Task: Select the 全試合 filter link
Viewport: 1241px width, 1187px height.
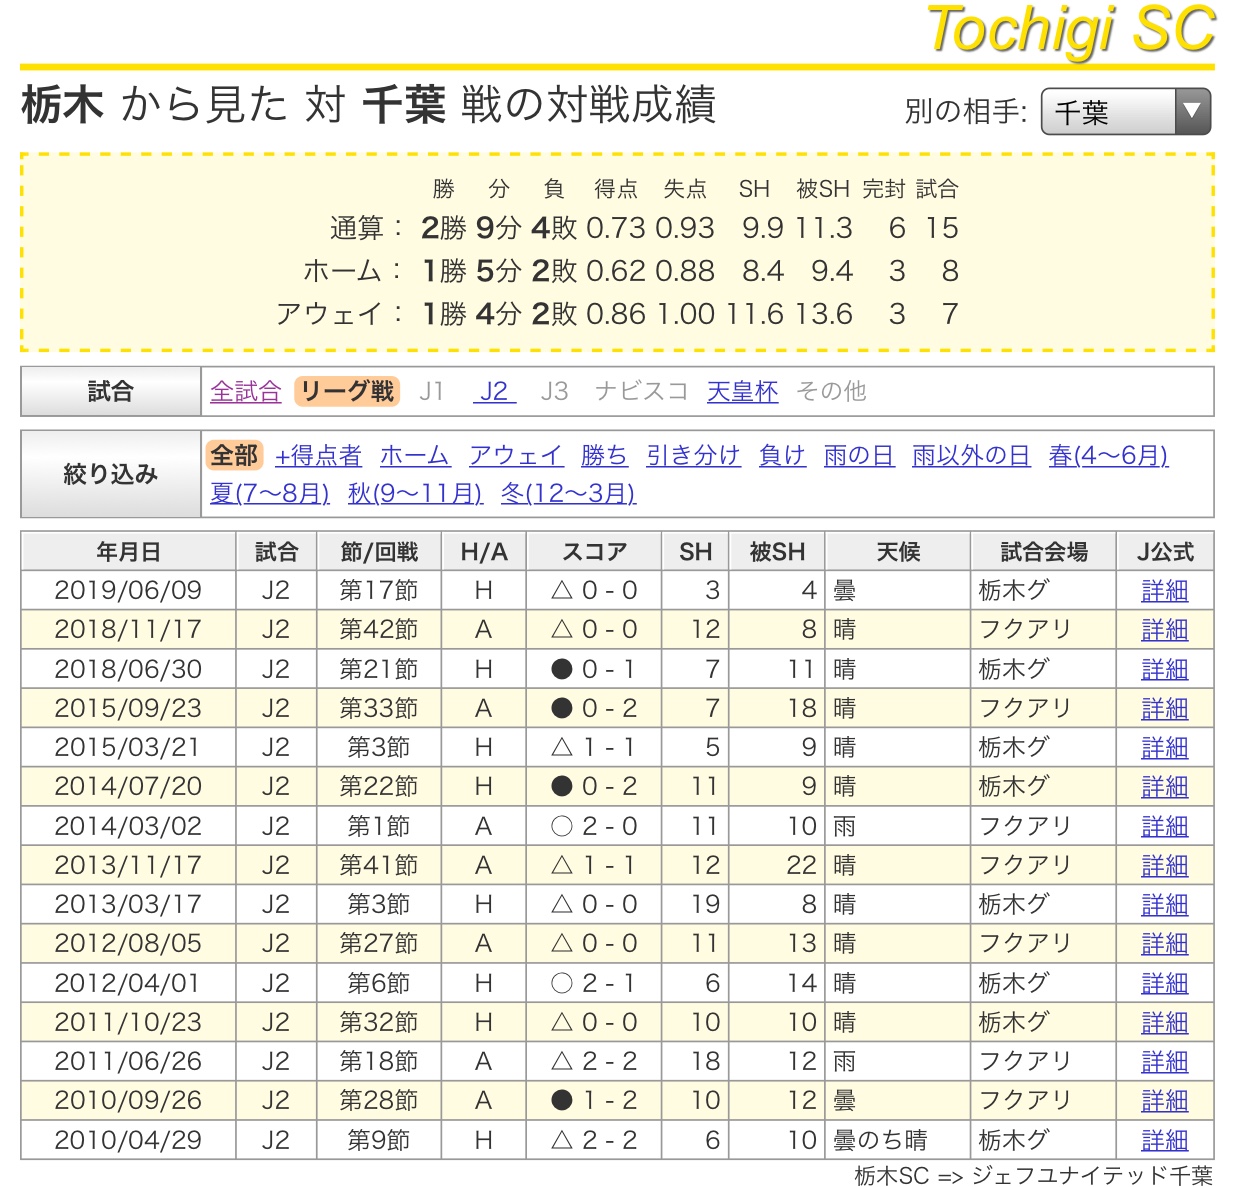Action: pos(245,391)
